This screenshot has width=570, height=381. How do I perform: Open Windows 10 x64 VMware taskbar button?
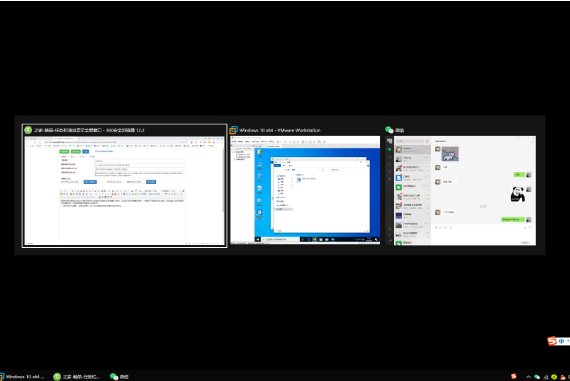[23, 377]
